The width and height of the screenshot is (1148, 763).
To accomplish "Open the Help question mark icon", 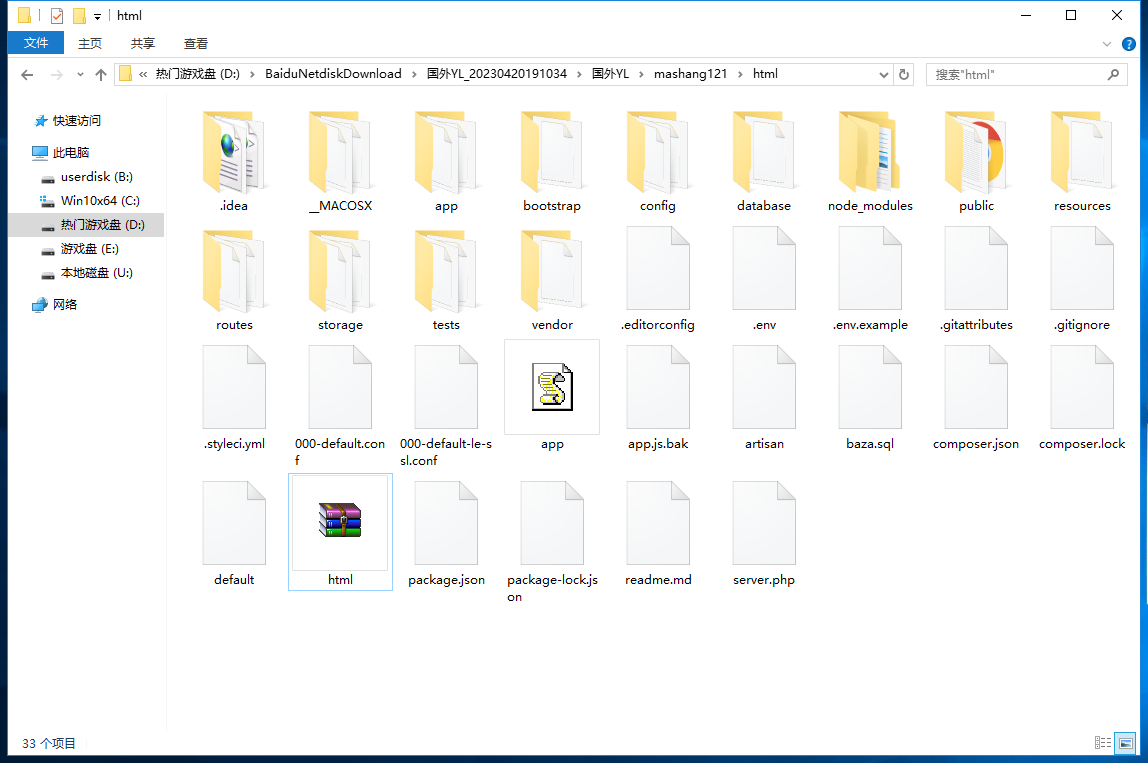I will [1129, 44].
